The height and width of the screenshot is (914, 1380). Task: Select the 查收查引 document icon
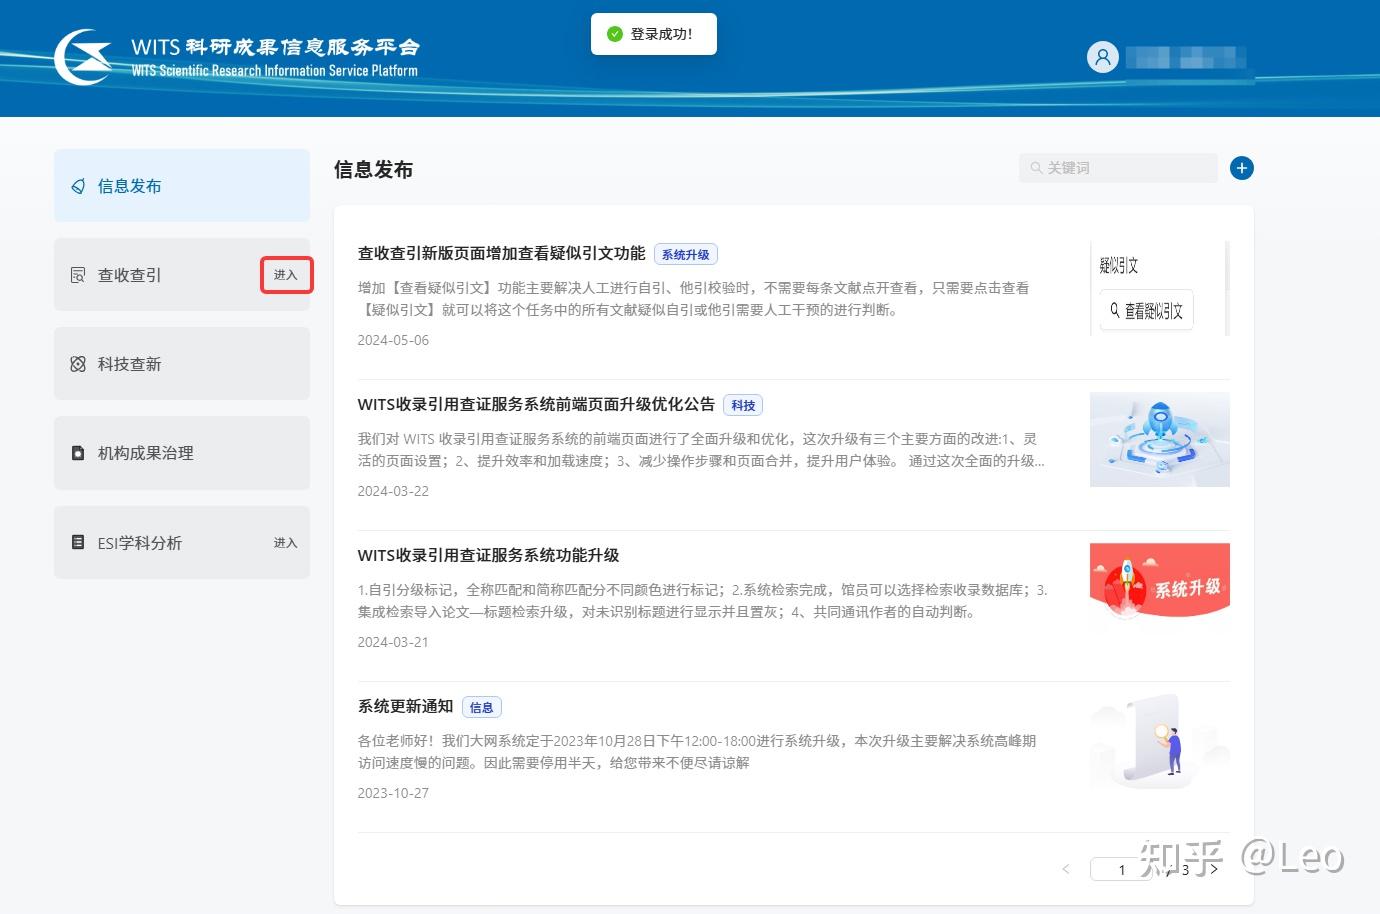[x=78, y=274]
